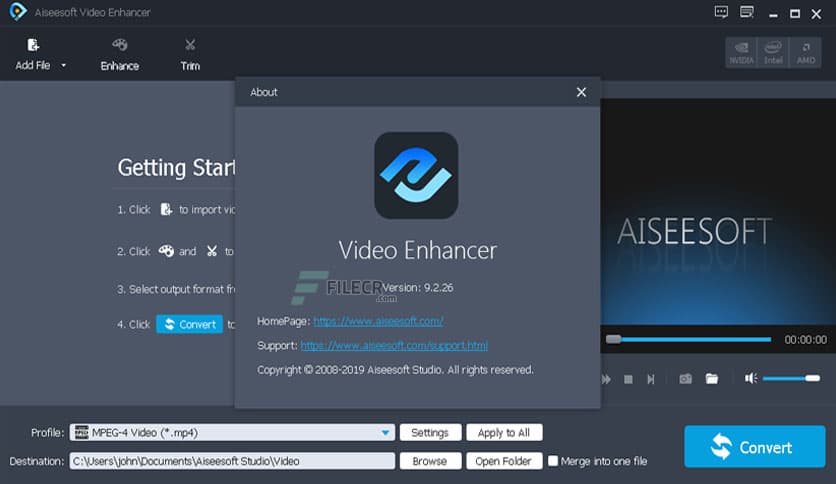The image size is (836, 484).
Task: Click the video preview area
Action: click(718, 212)
